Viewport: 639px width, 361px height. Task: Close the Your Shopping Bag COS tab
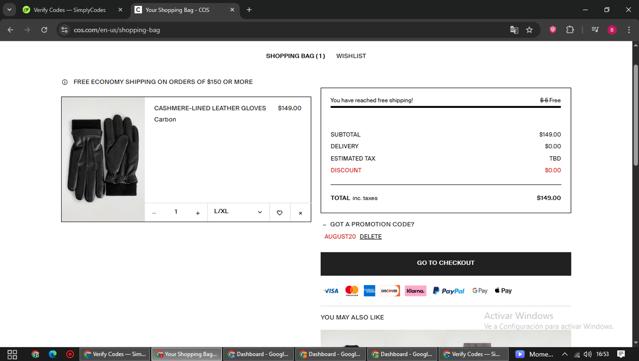pos(232,10)
